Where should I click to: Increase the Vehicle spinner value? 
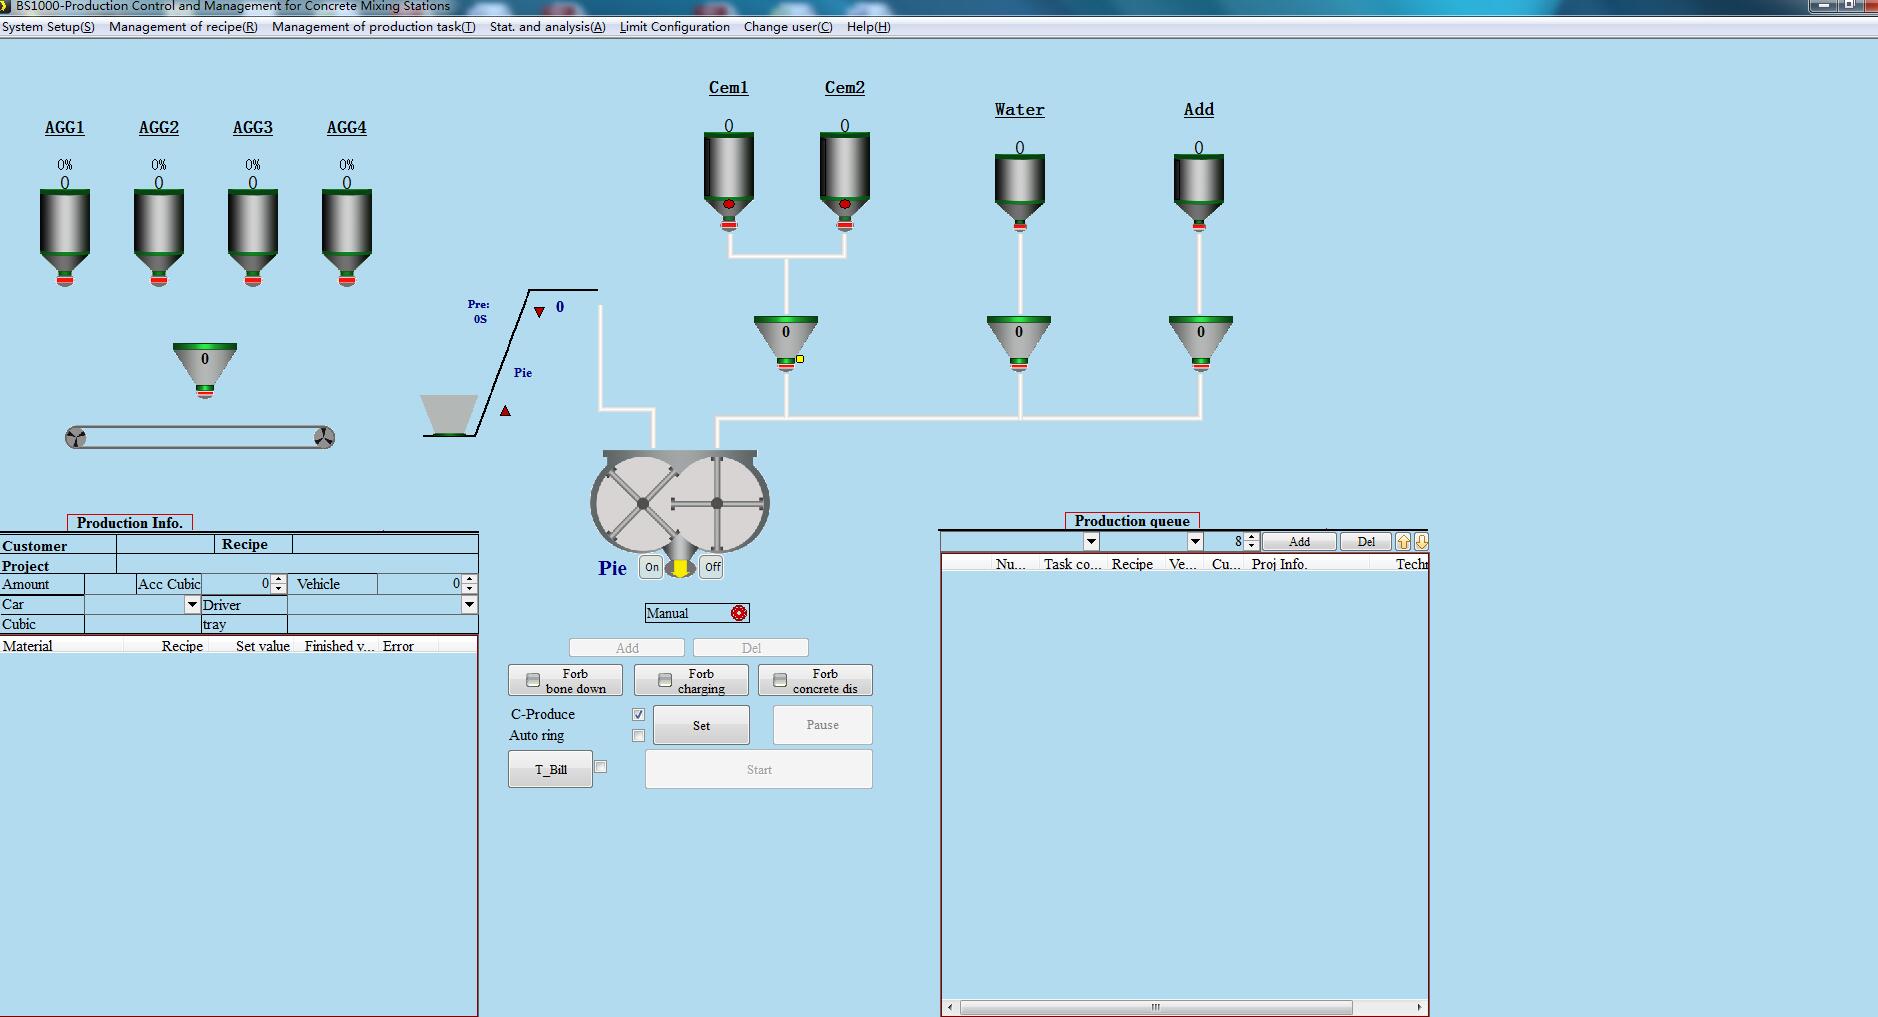[x=470, y=579]
